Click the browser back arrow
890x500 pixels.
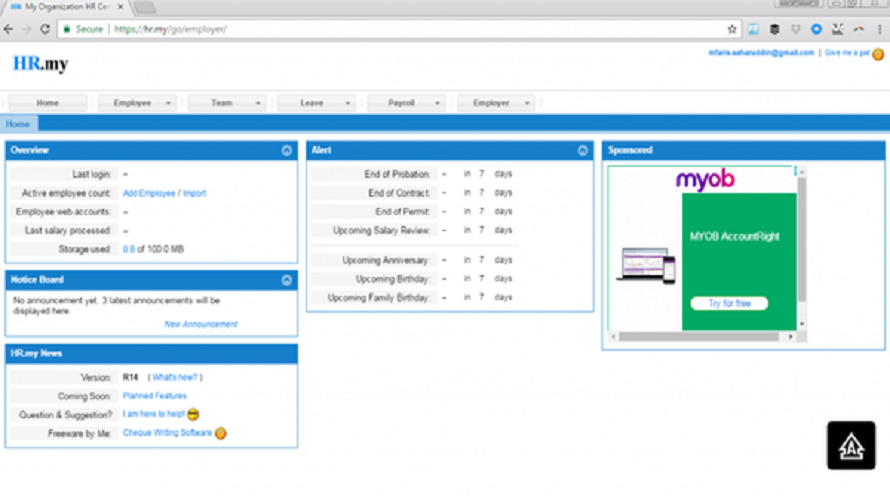pos(9,29)
